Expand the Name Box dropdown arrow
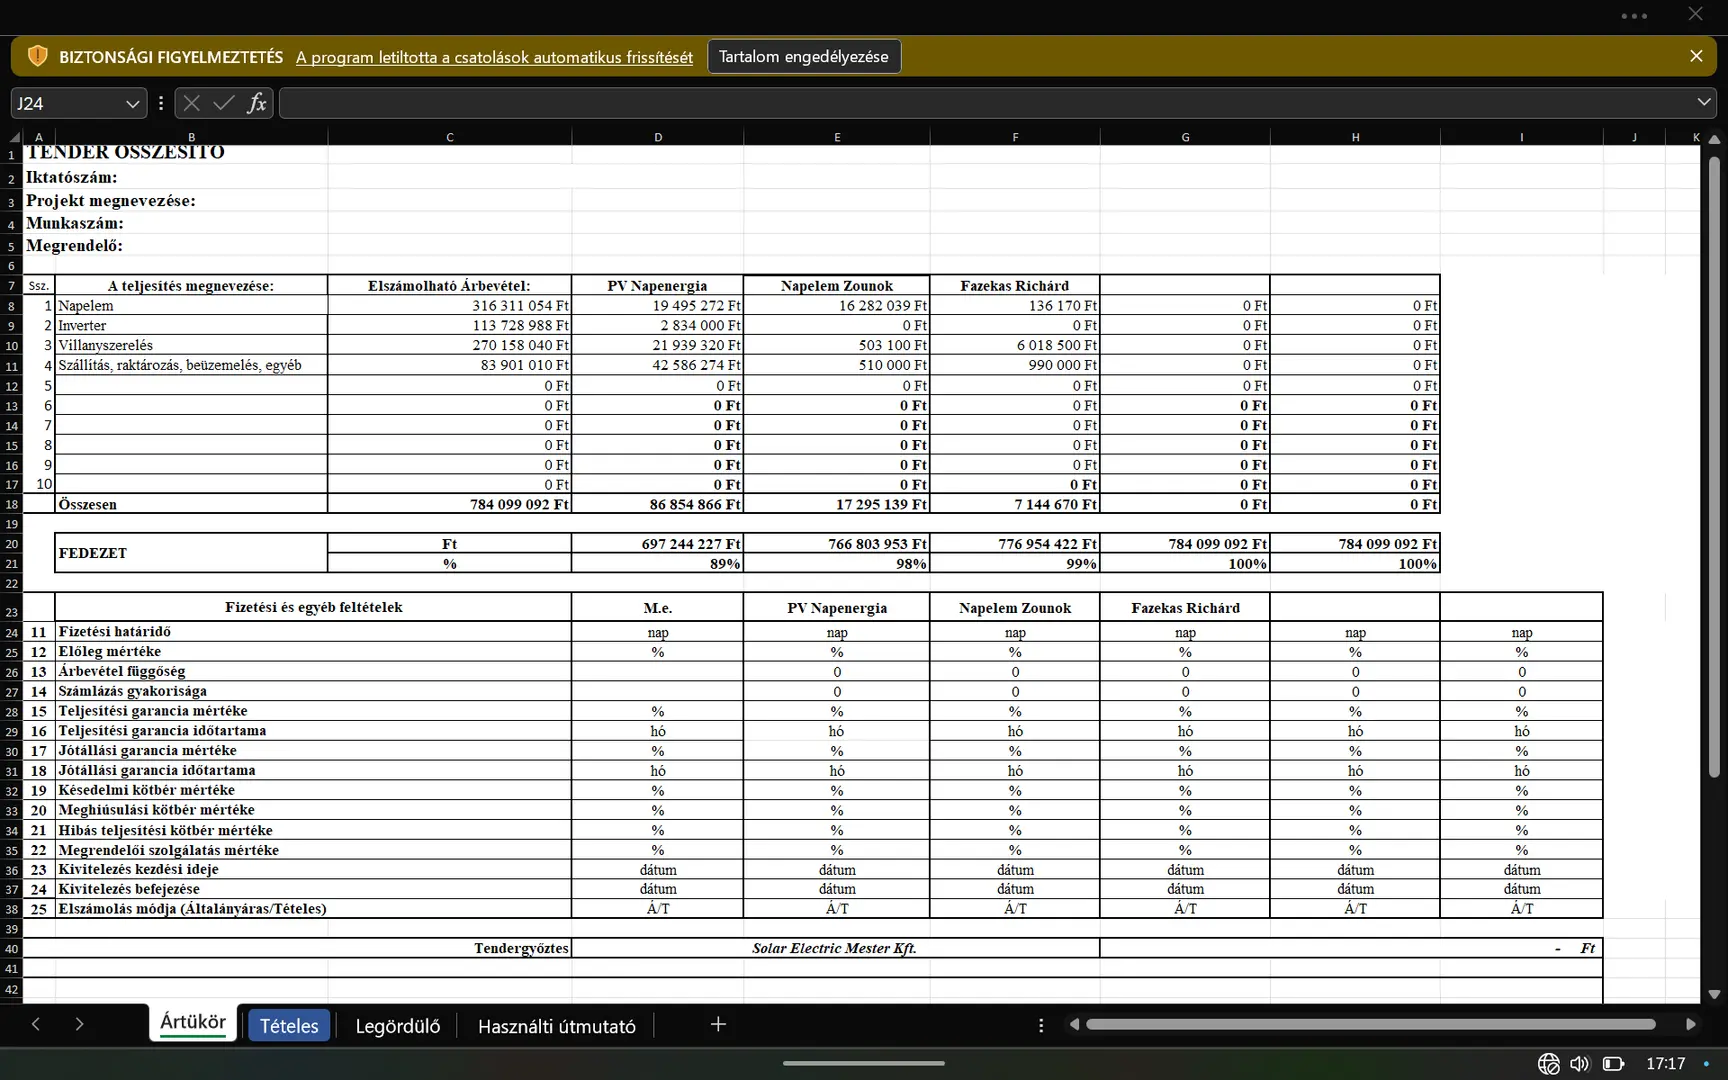1728x1080 pixels. [132, 104]
